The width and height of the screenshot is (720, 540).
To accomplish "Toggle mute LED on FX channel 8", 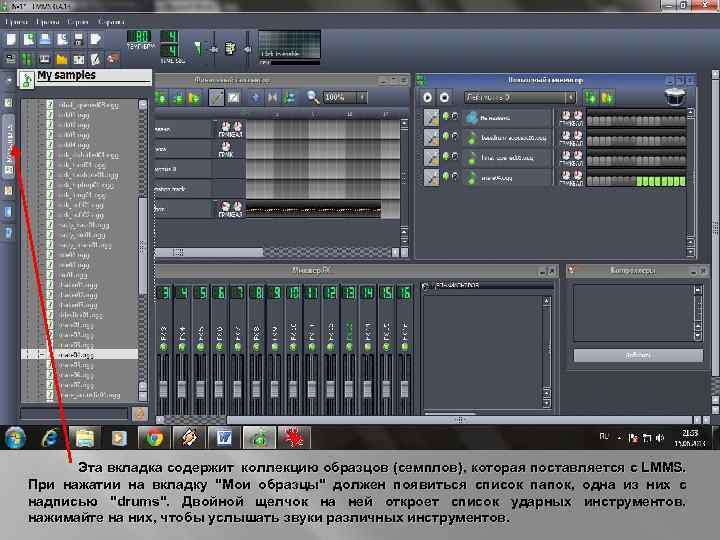I will tap(256, 346).
